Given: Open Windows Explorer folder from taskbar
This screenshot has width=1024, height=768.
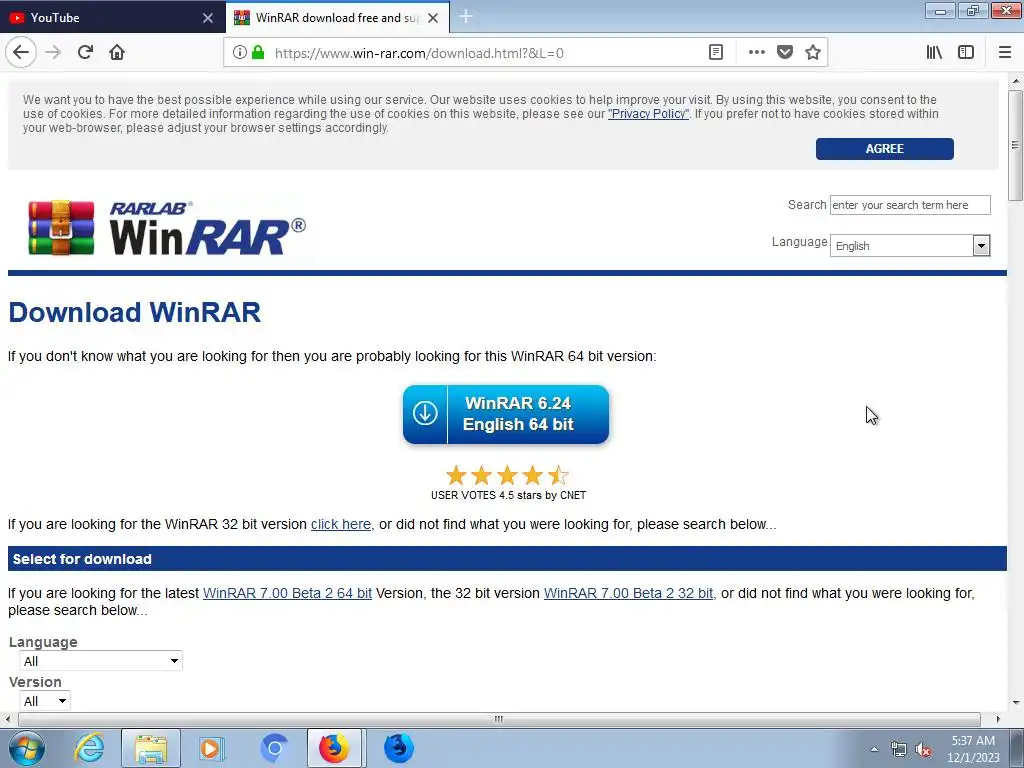Looking at the screenshot, I should click(x=151, y=748).
